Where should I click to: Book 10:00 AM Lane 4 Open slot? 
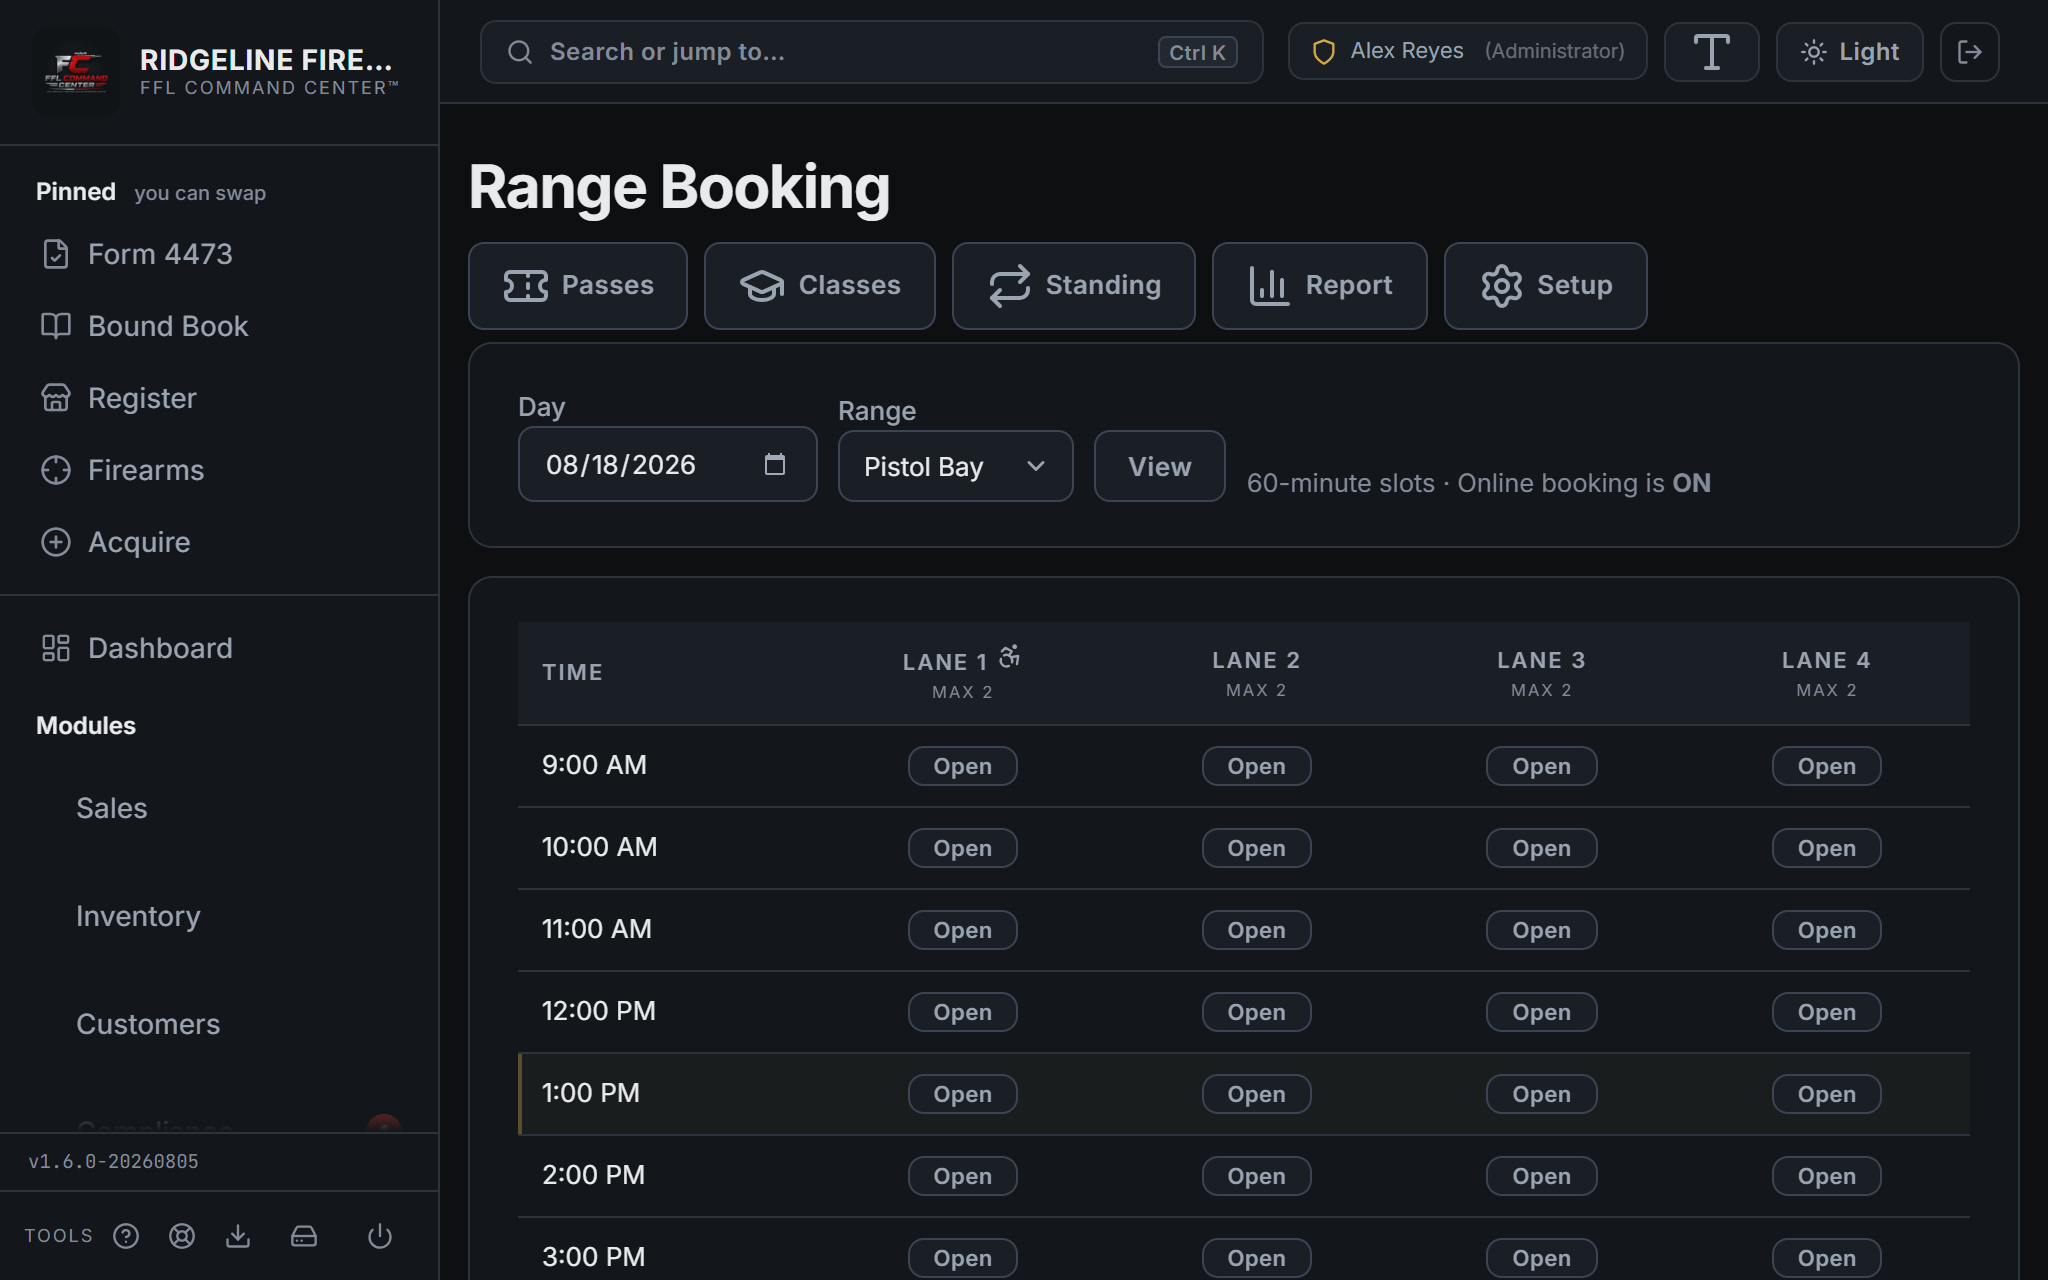coord(1827,848)
